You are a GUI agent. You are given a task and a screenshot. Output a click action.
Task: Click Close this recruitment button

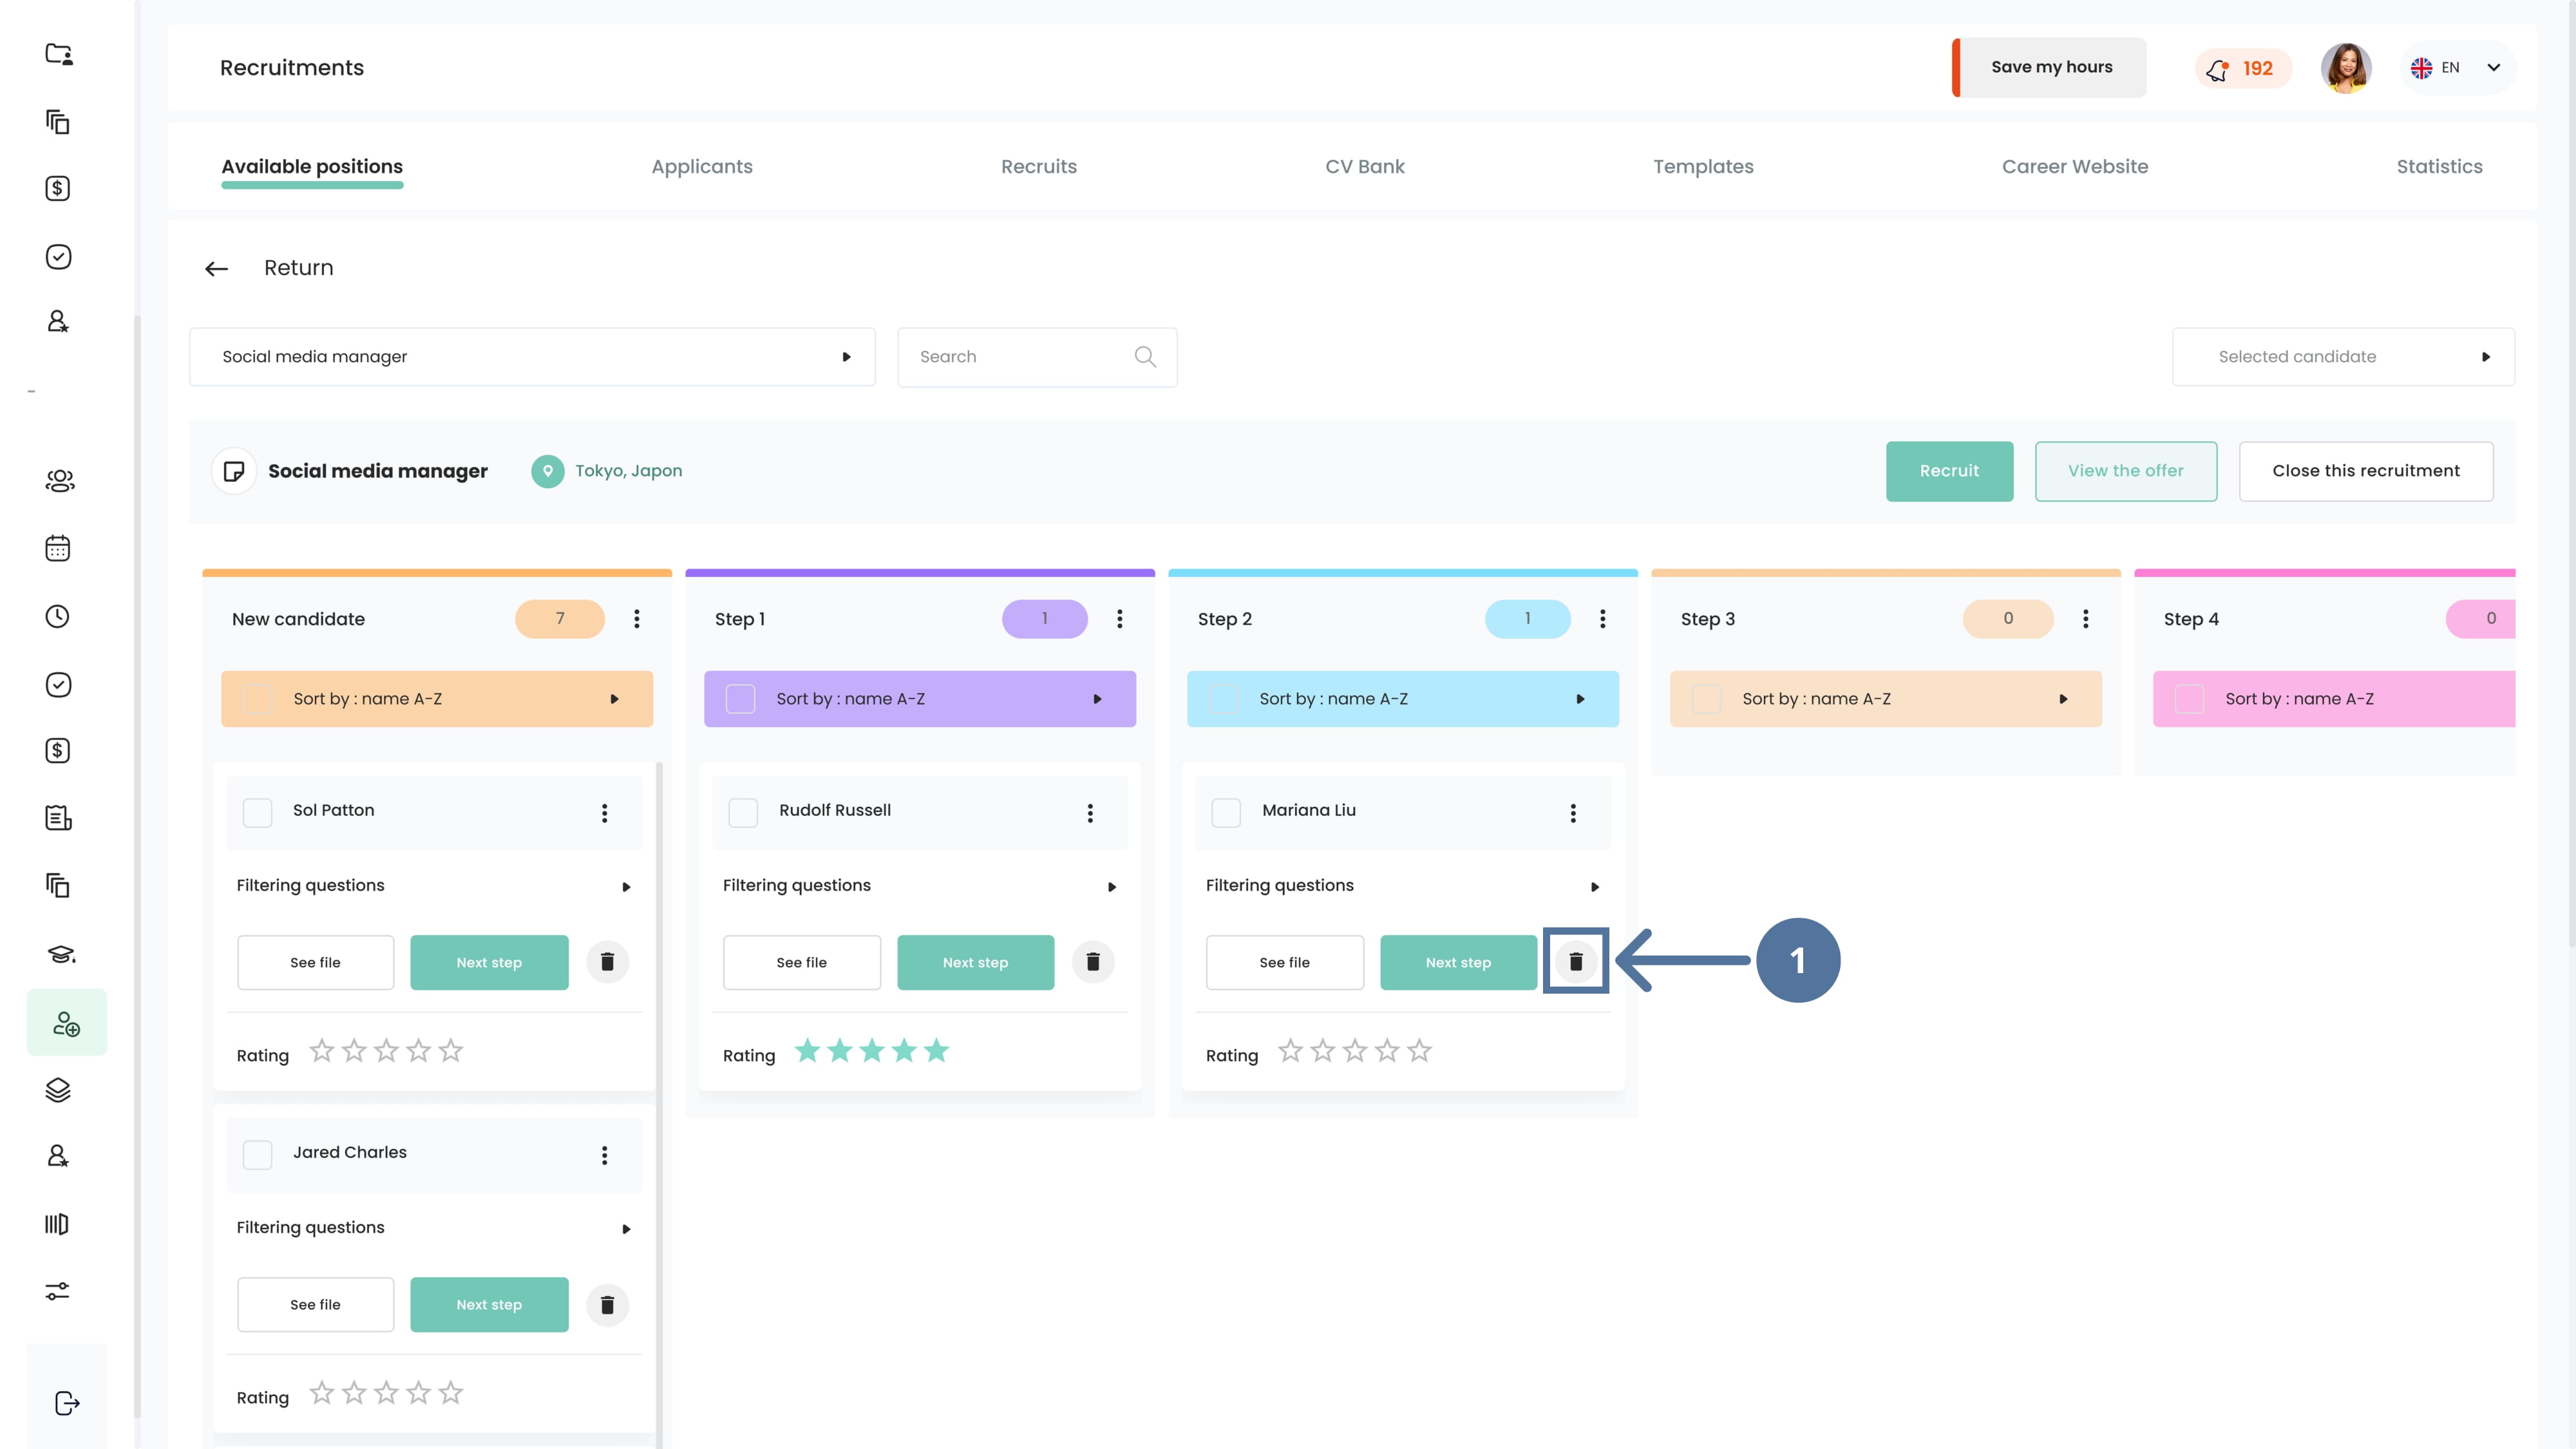2366,471
